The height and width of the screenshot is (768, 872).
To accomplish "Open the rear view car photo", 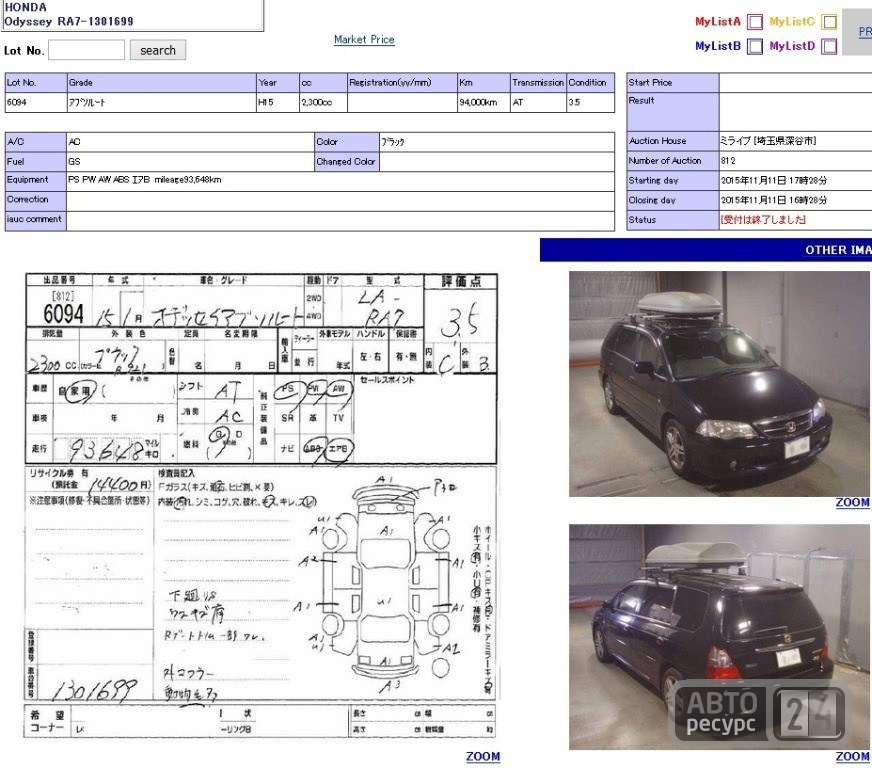I will [x=720, y=637].
